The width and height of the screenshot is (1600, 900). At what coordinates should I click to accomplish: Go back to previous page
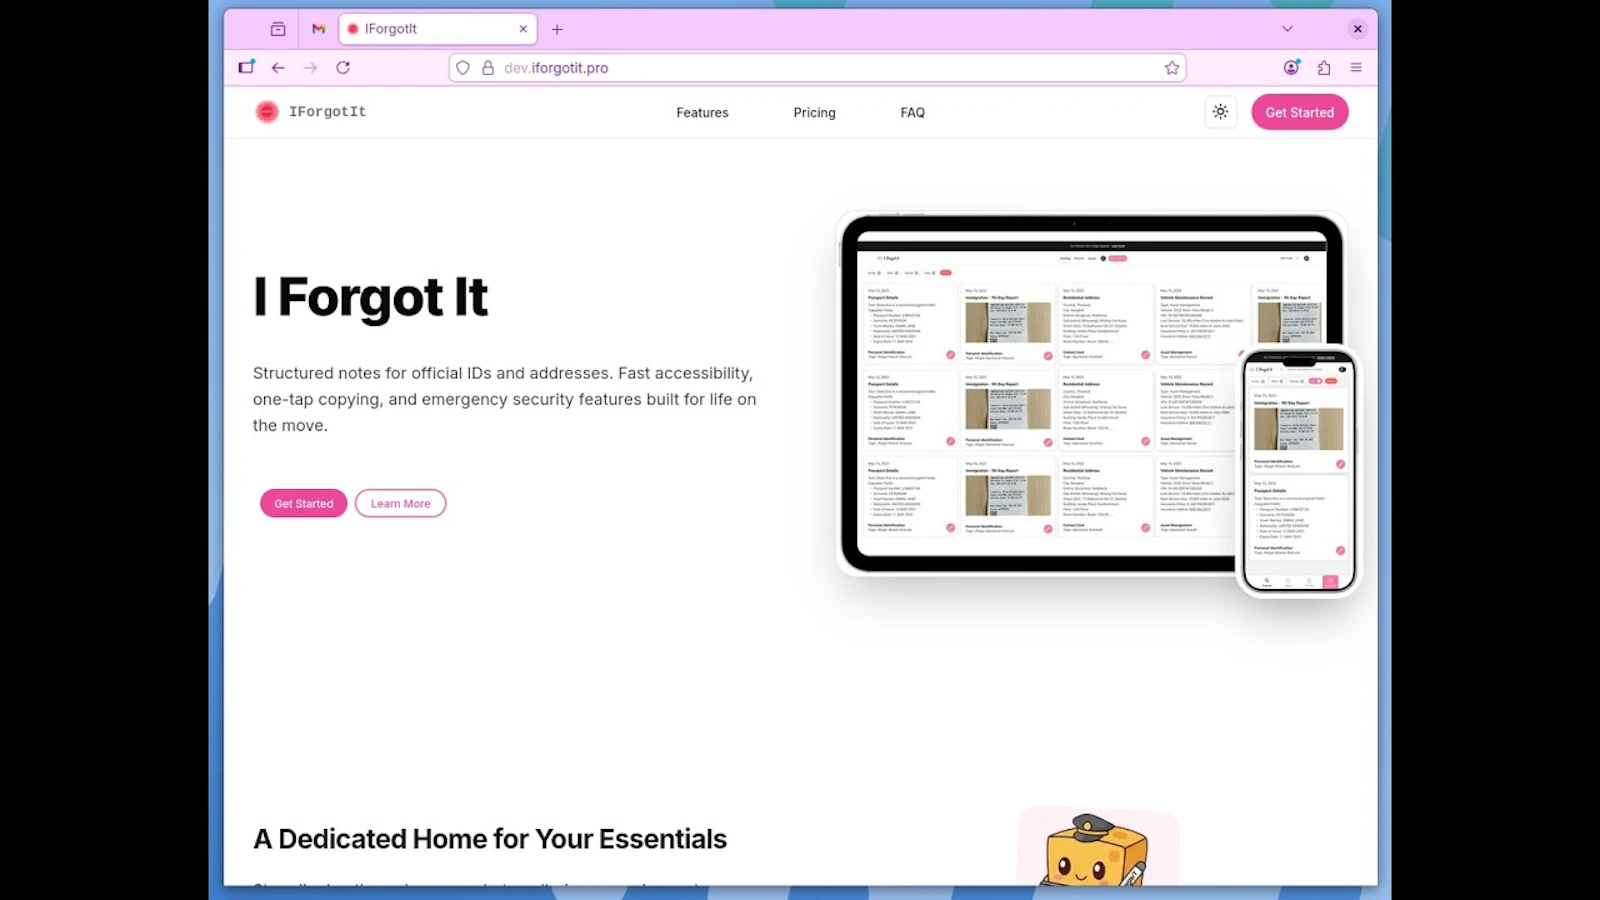coord(278,68)
